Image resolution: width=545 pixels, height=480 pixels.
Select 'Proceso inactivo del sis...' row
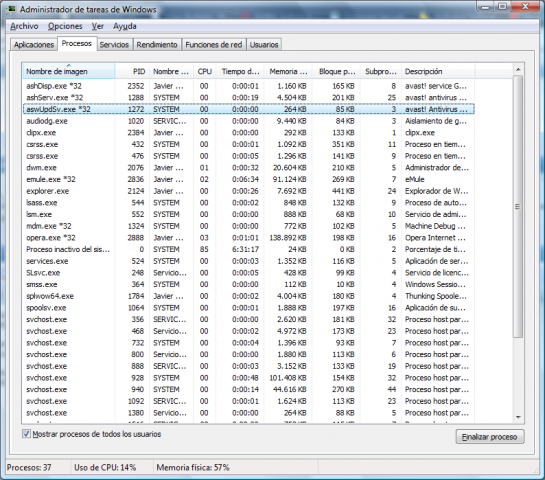[249, 250]
